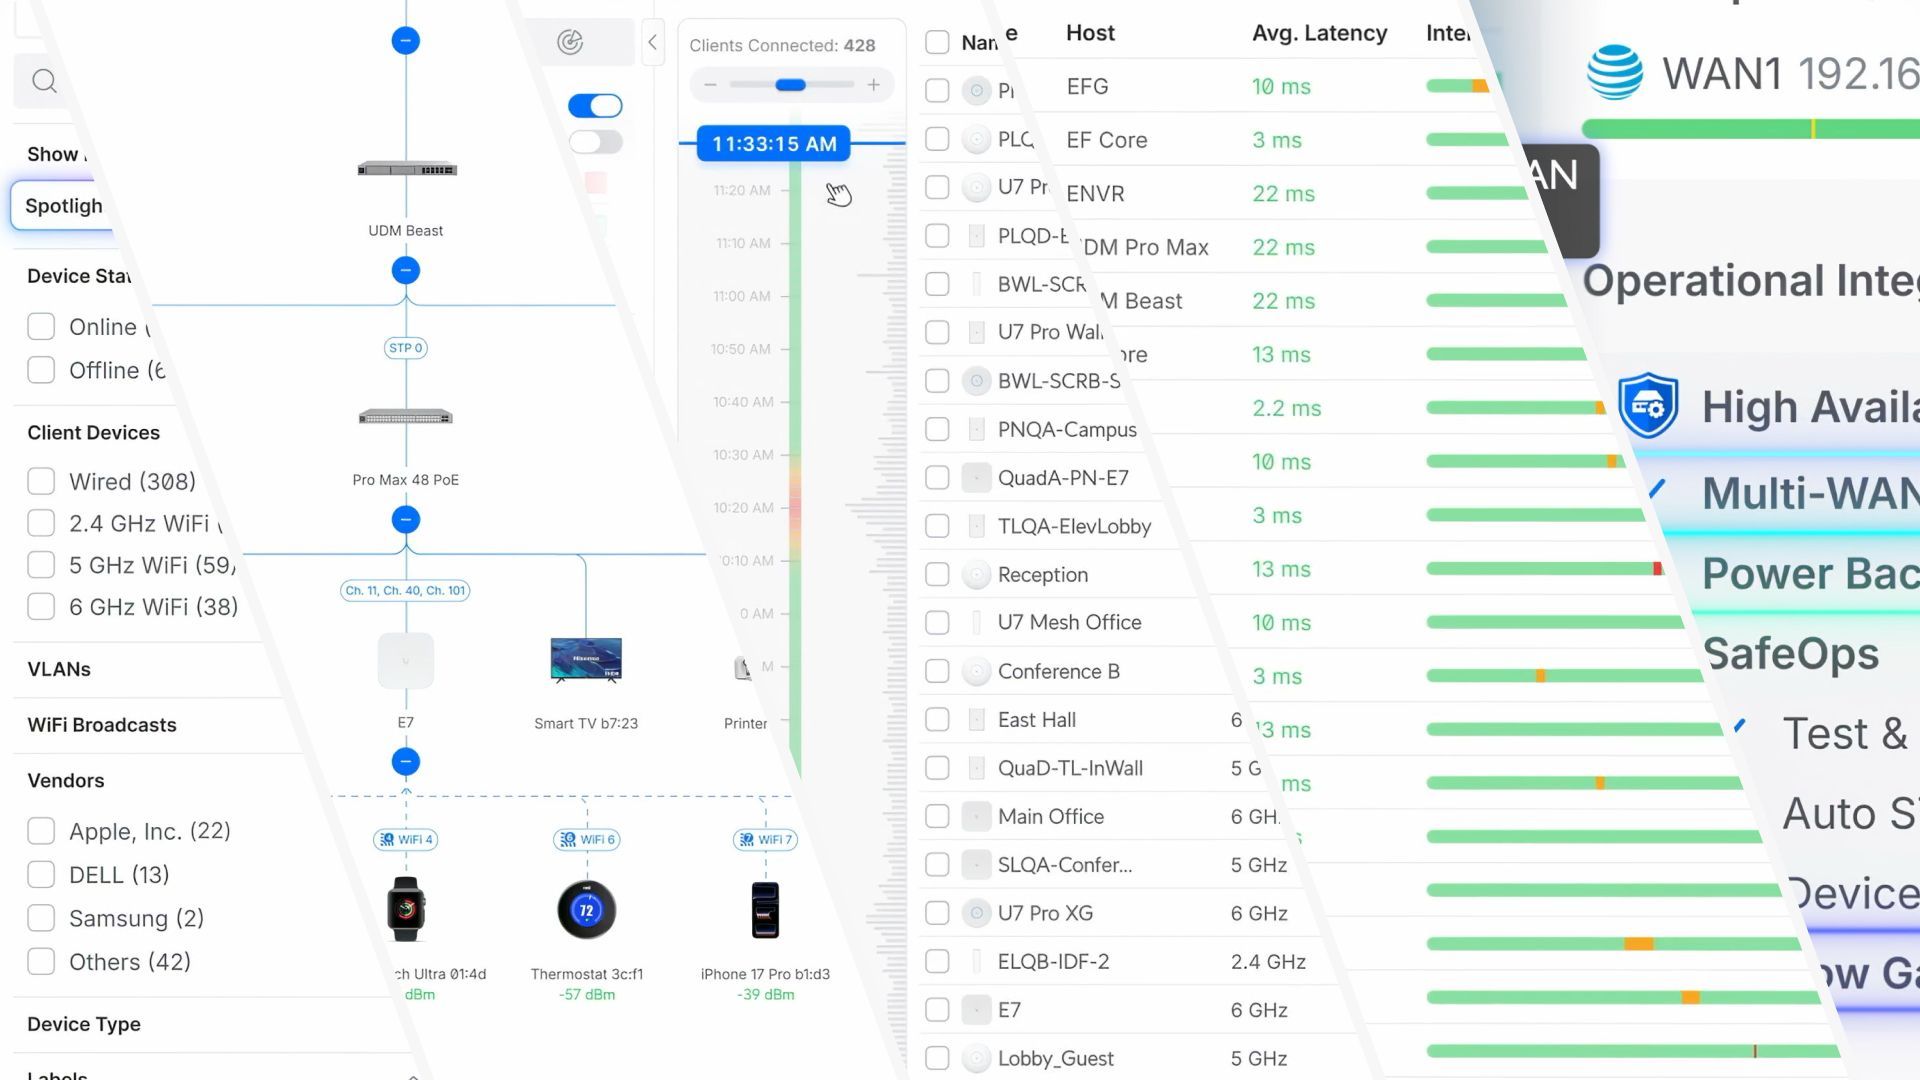Screen dimensions: 1920x1080
Task: Select the iPhone 17 Pro b1:d3 icon
Action: [x=765, y=910]
